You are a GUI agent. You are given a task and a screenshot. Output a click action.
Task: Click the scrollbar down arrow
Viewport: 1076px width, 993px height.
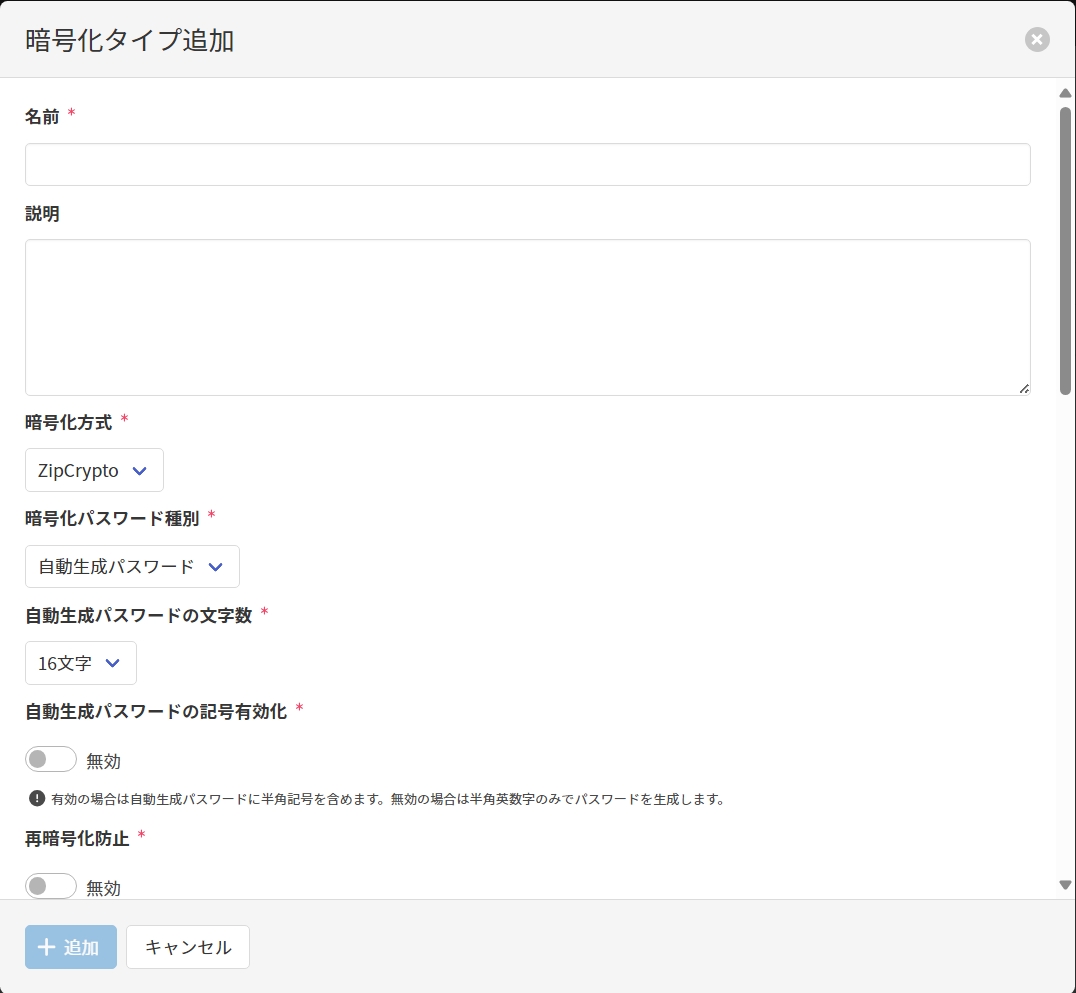click(x=1065, y=885)
